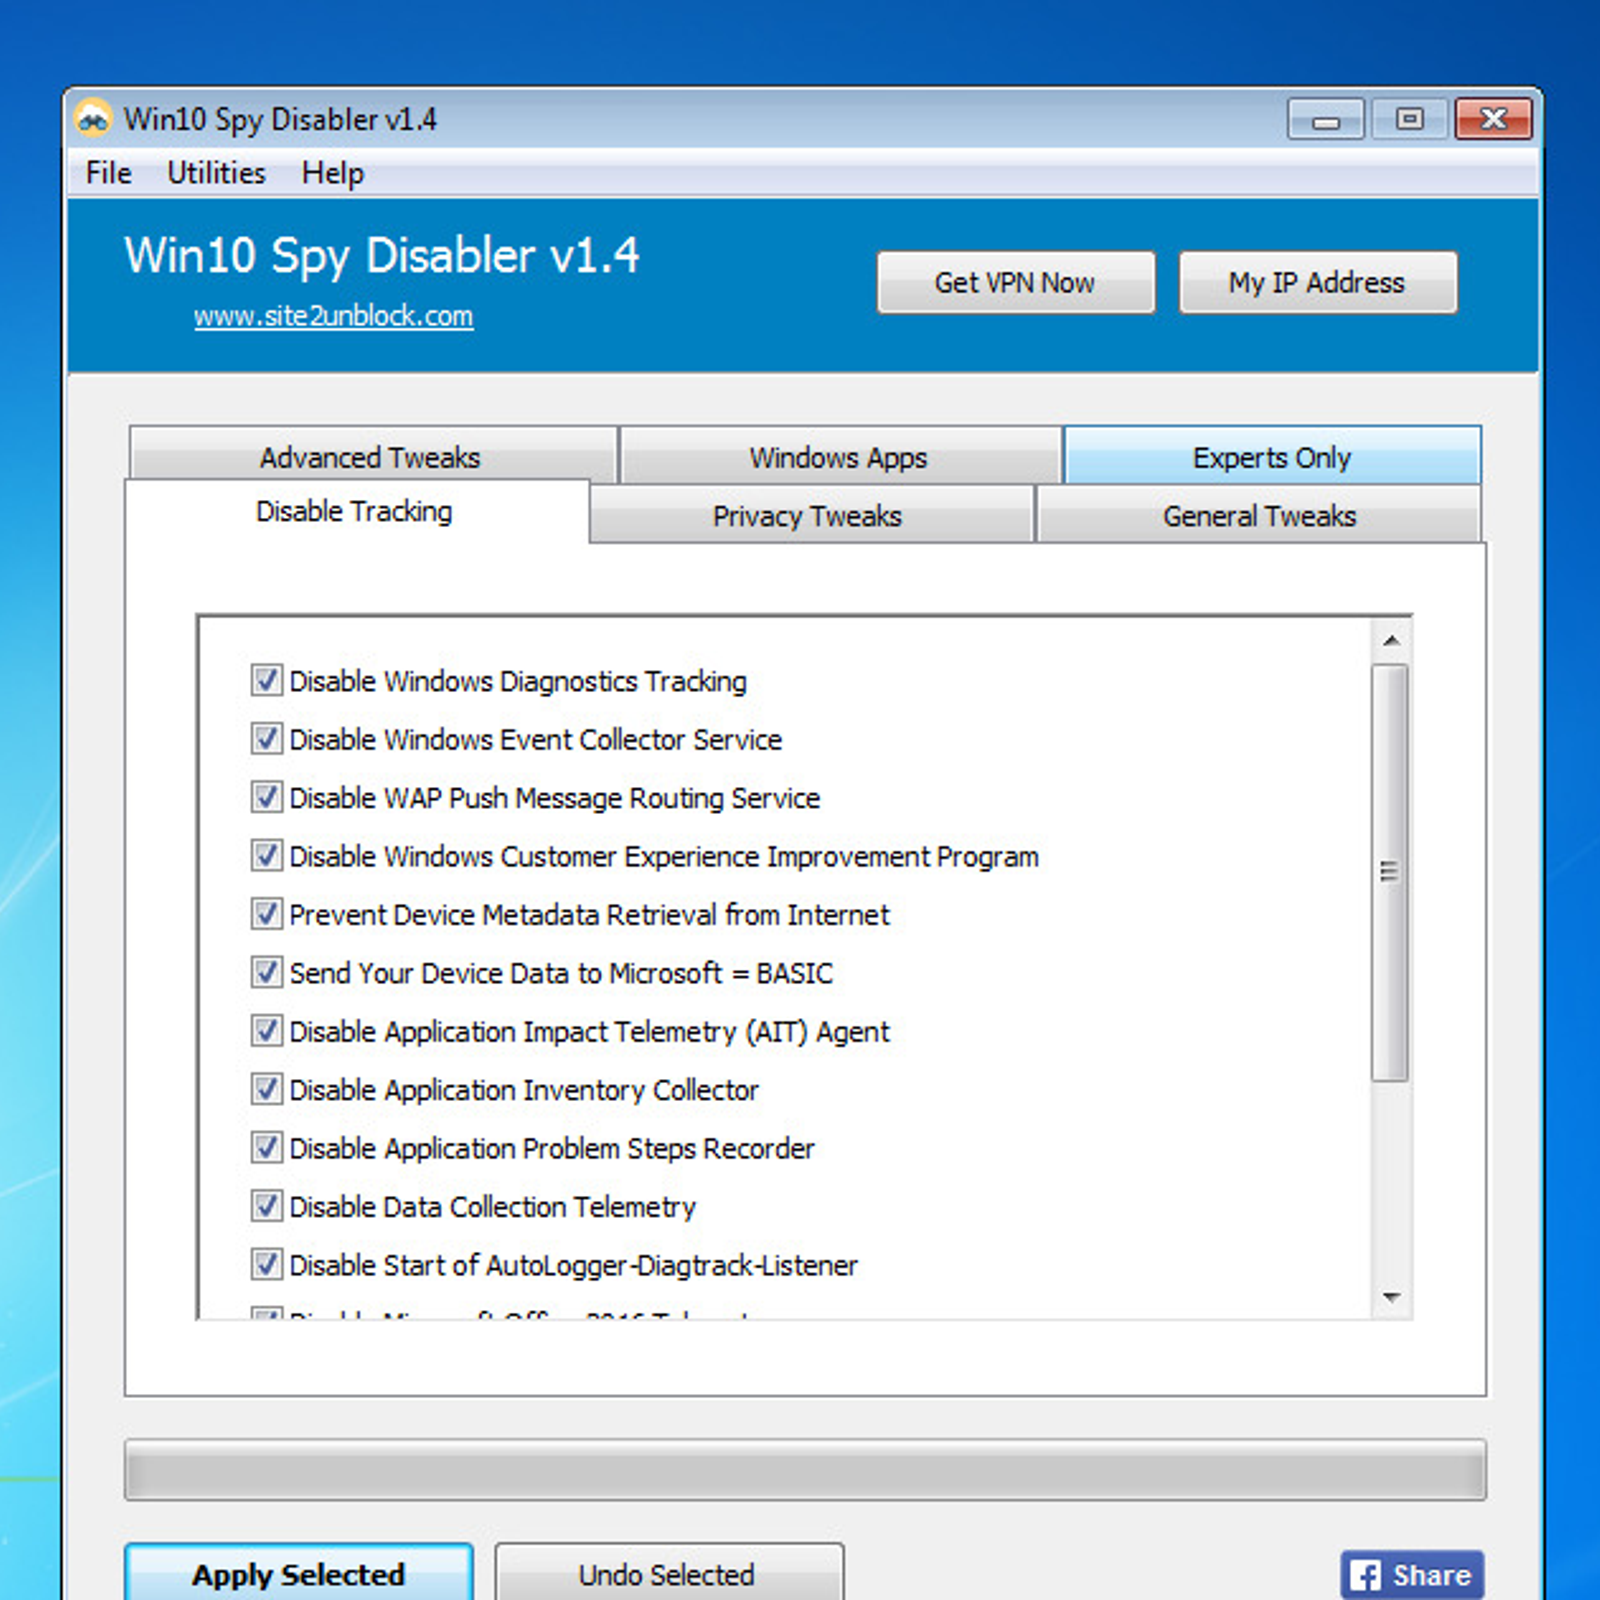Image resolution: width=1600 pixels, height=1600 pixels.
Task: Click the Undo Selected button
Action: (x=668, y=1574)
